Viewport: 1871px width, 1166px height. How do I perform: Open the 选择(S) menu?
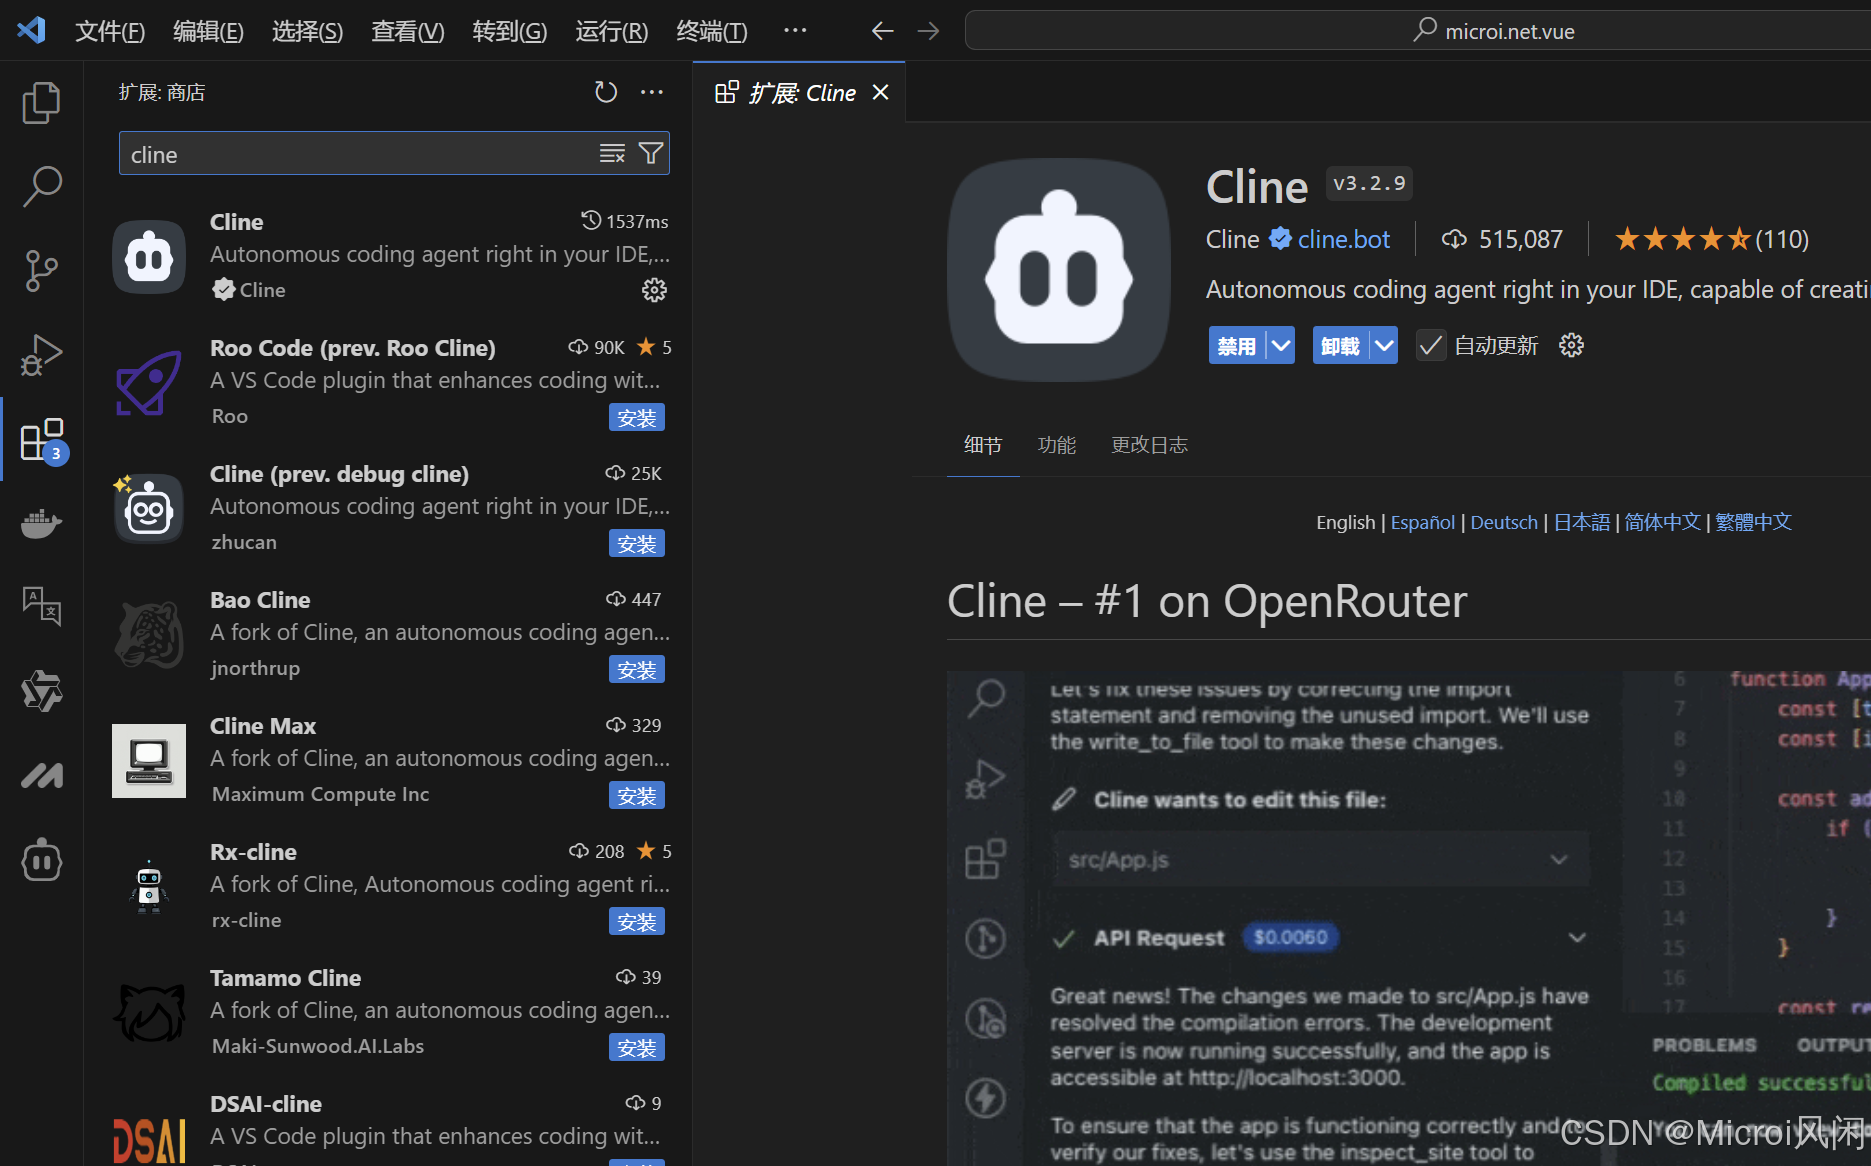[307, 31]
